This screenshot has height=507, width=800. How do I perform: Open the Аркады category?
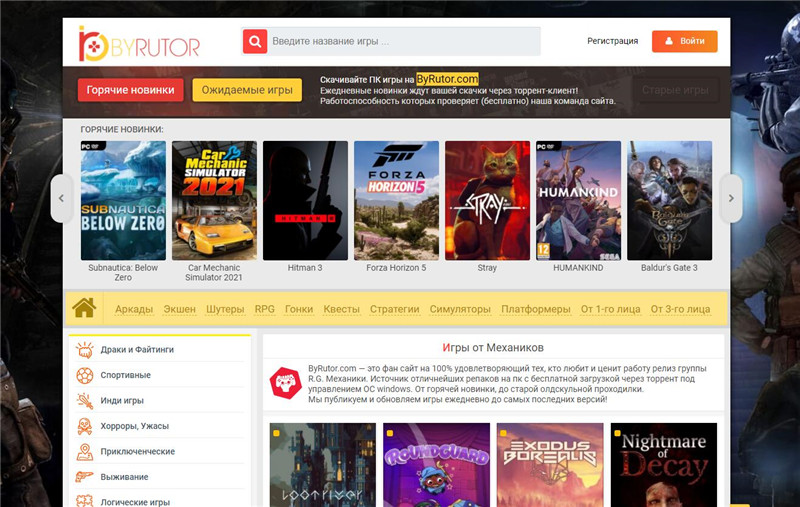(x=134, y=309)
